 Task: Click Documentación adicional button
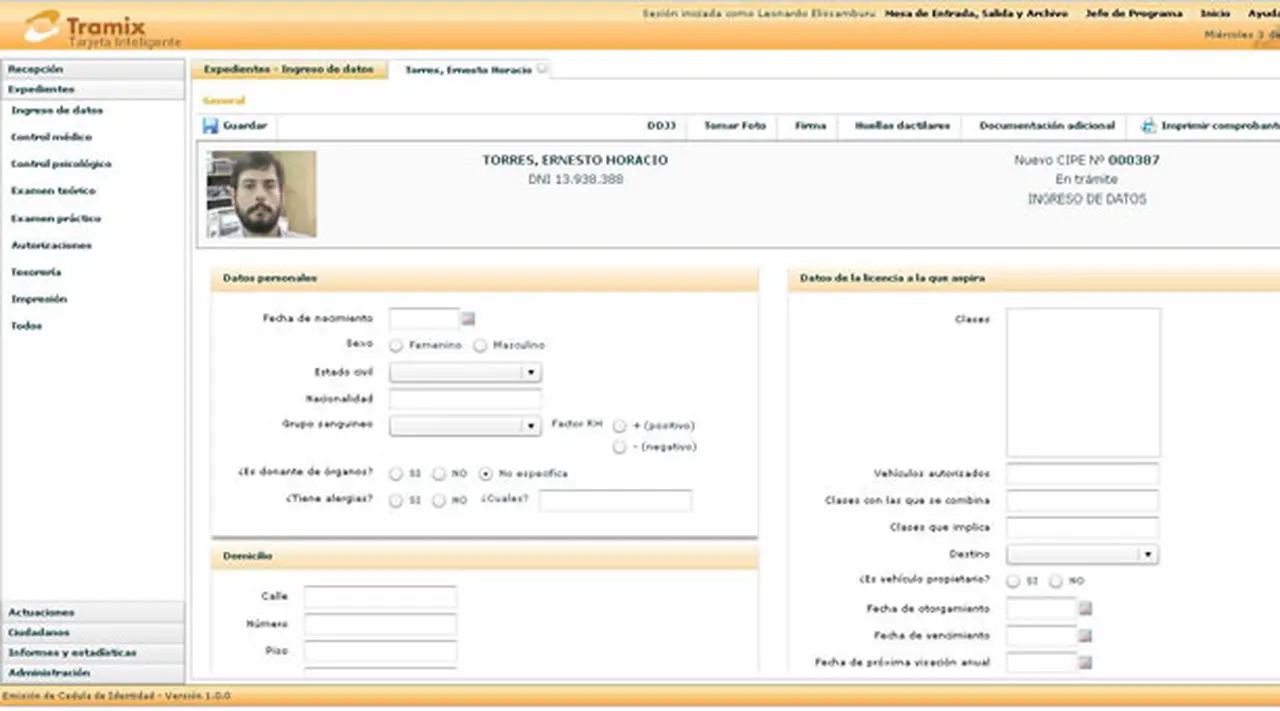click(x=1047, y=126)
